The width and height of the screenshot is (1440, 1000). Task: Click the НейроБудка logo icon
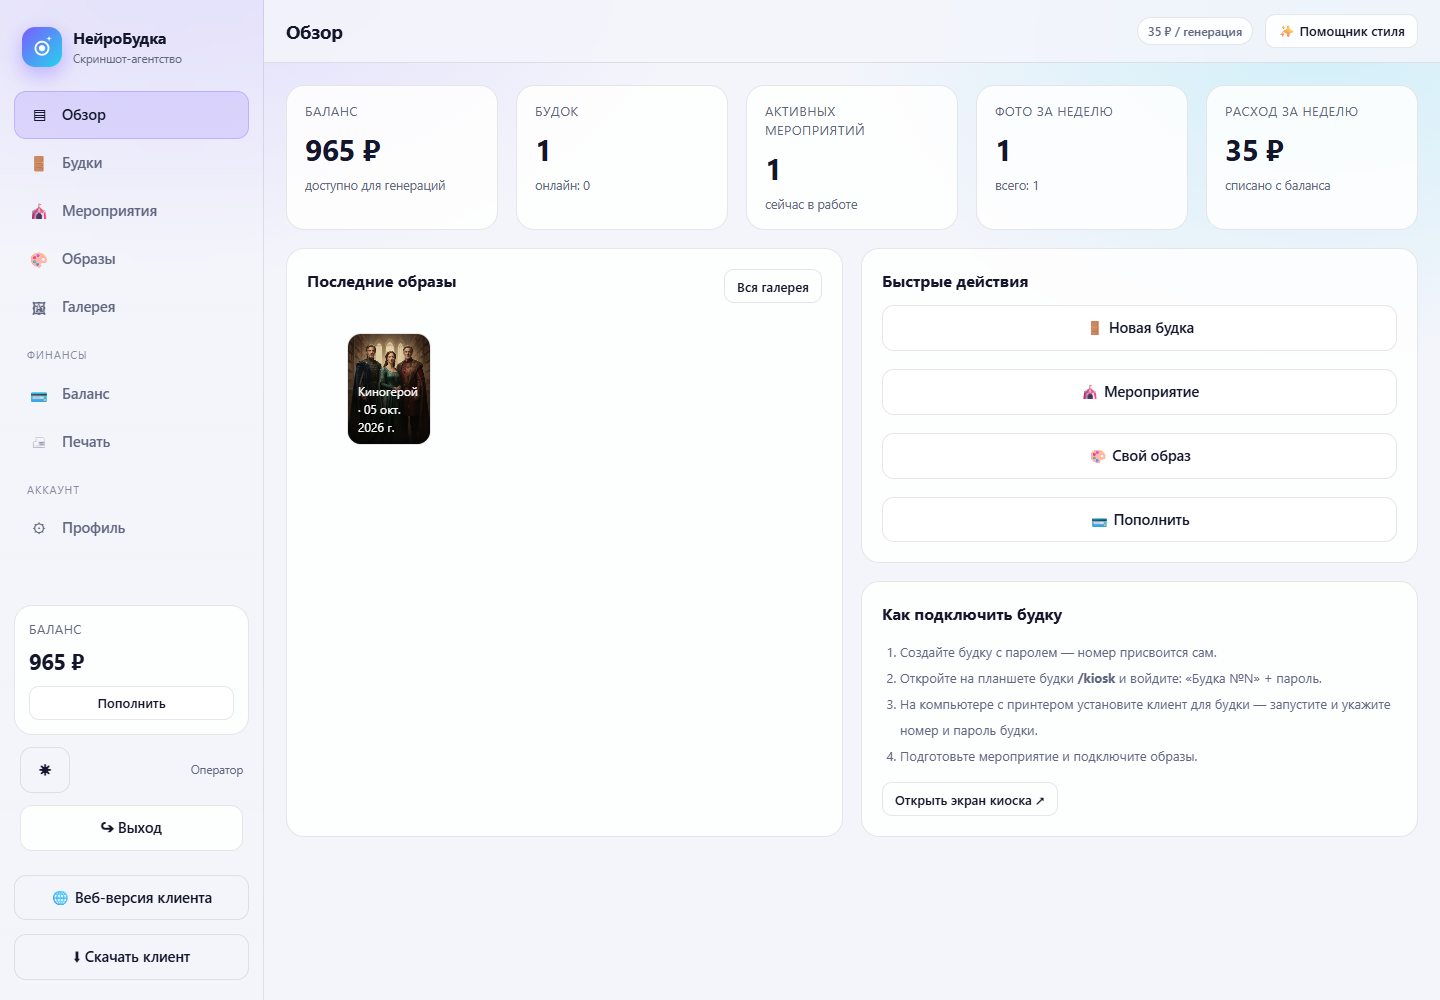tap(42, 47)
